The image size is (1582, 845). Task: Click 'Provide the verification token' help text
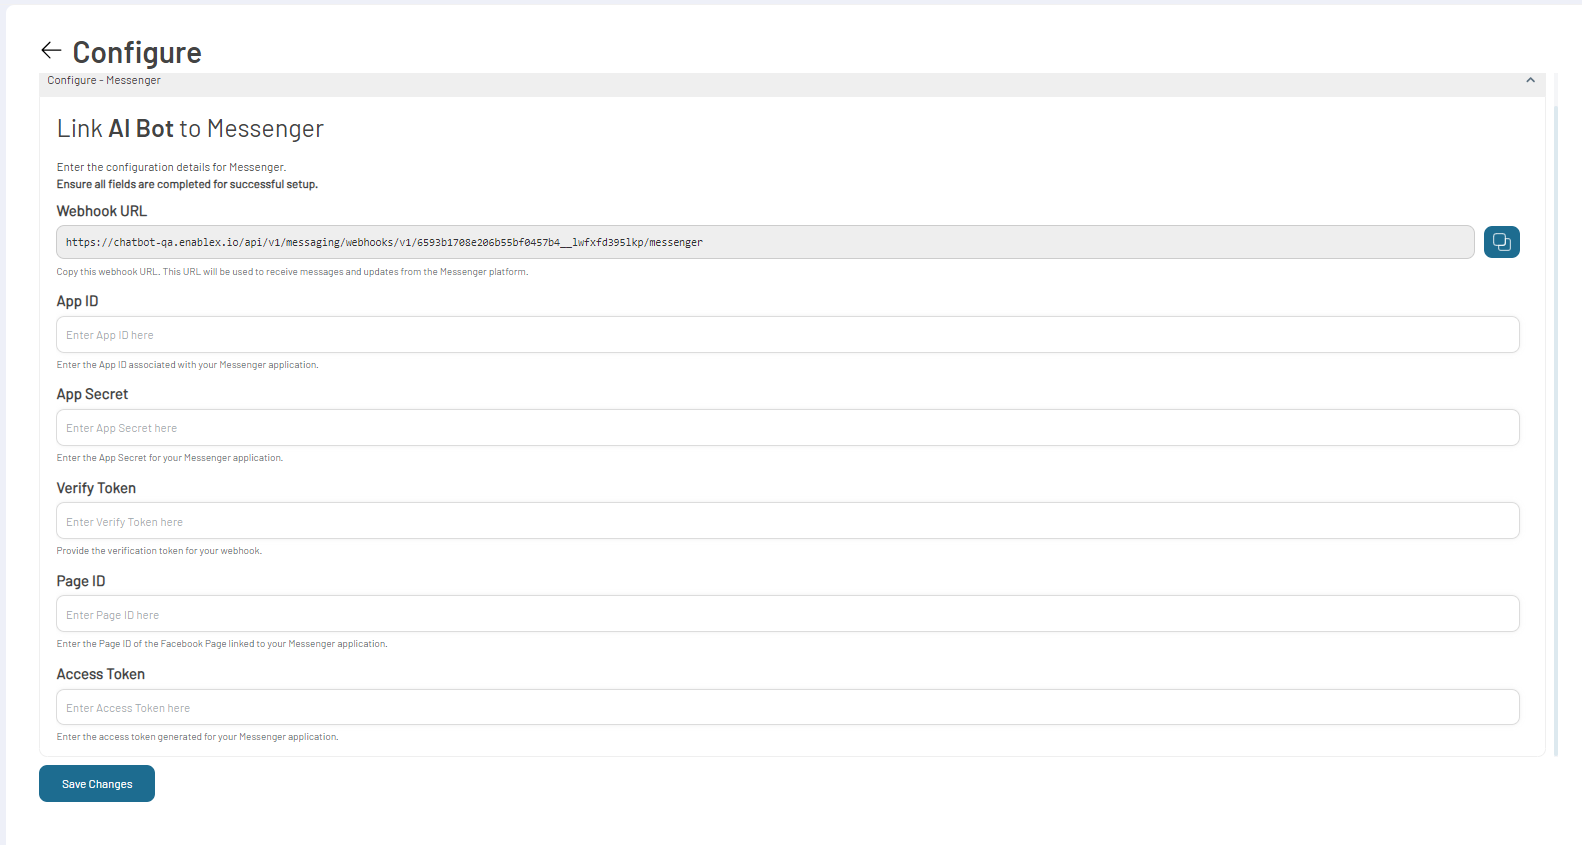pos(159,551)
